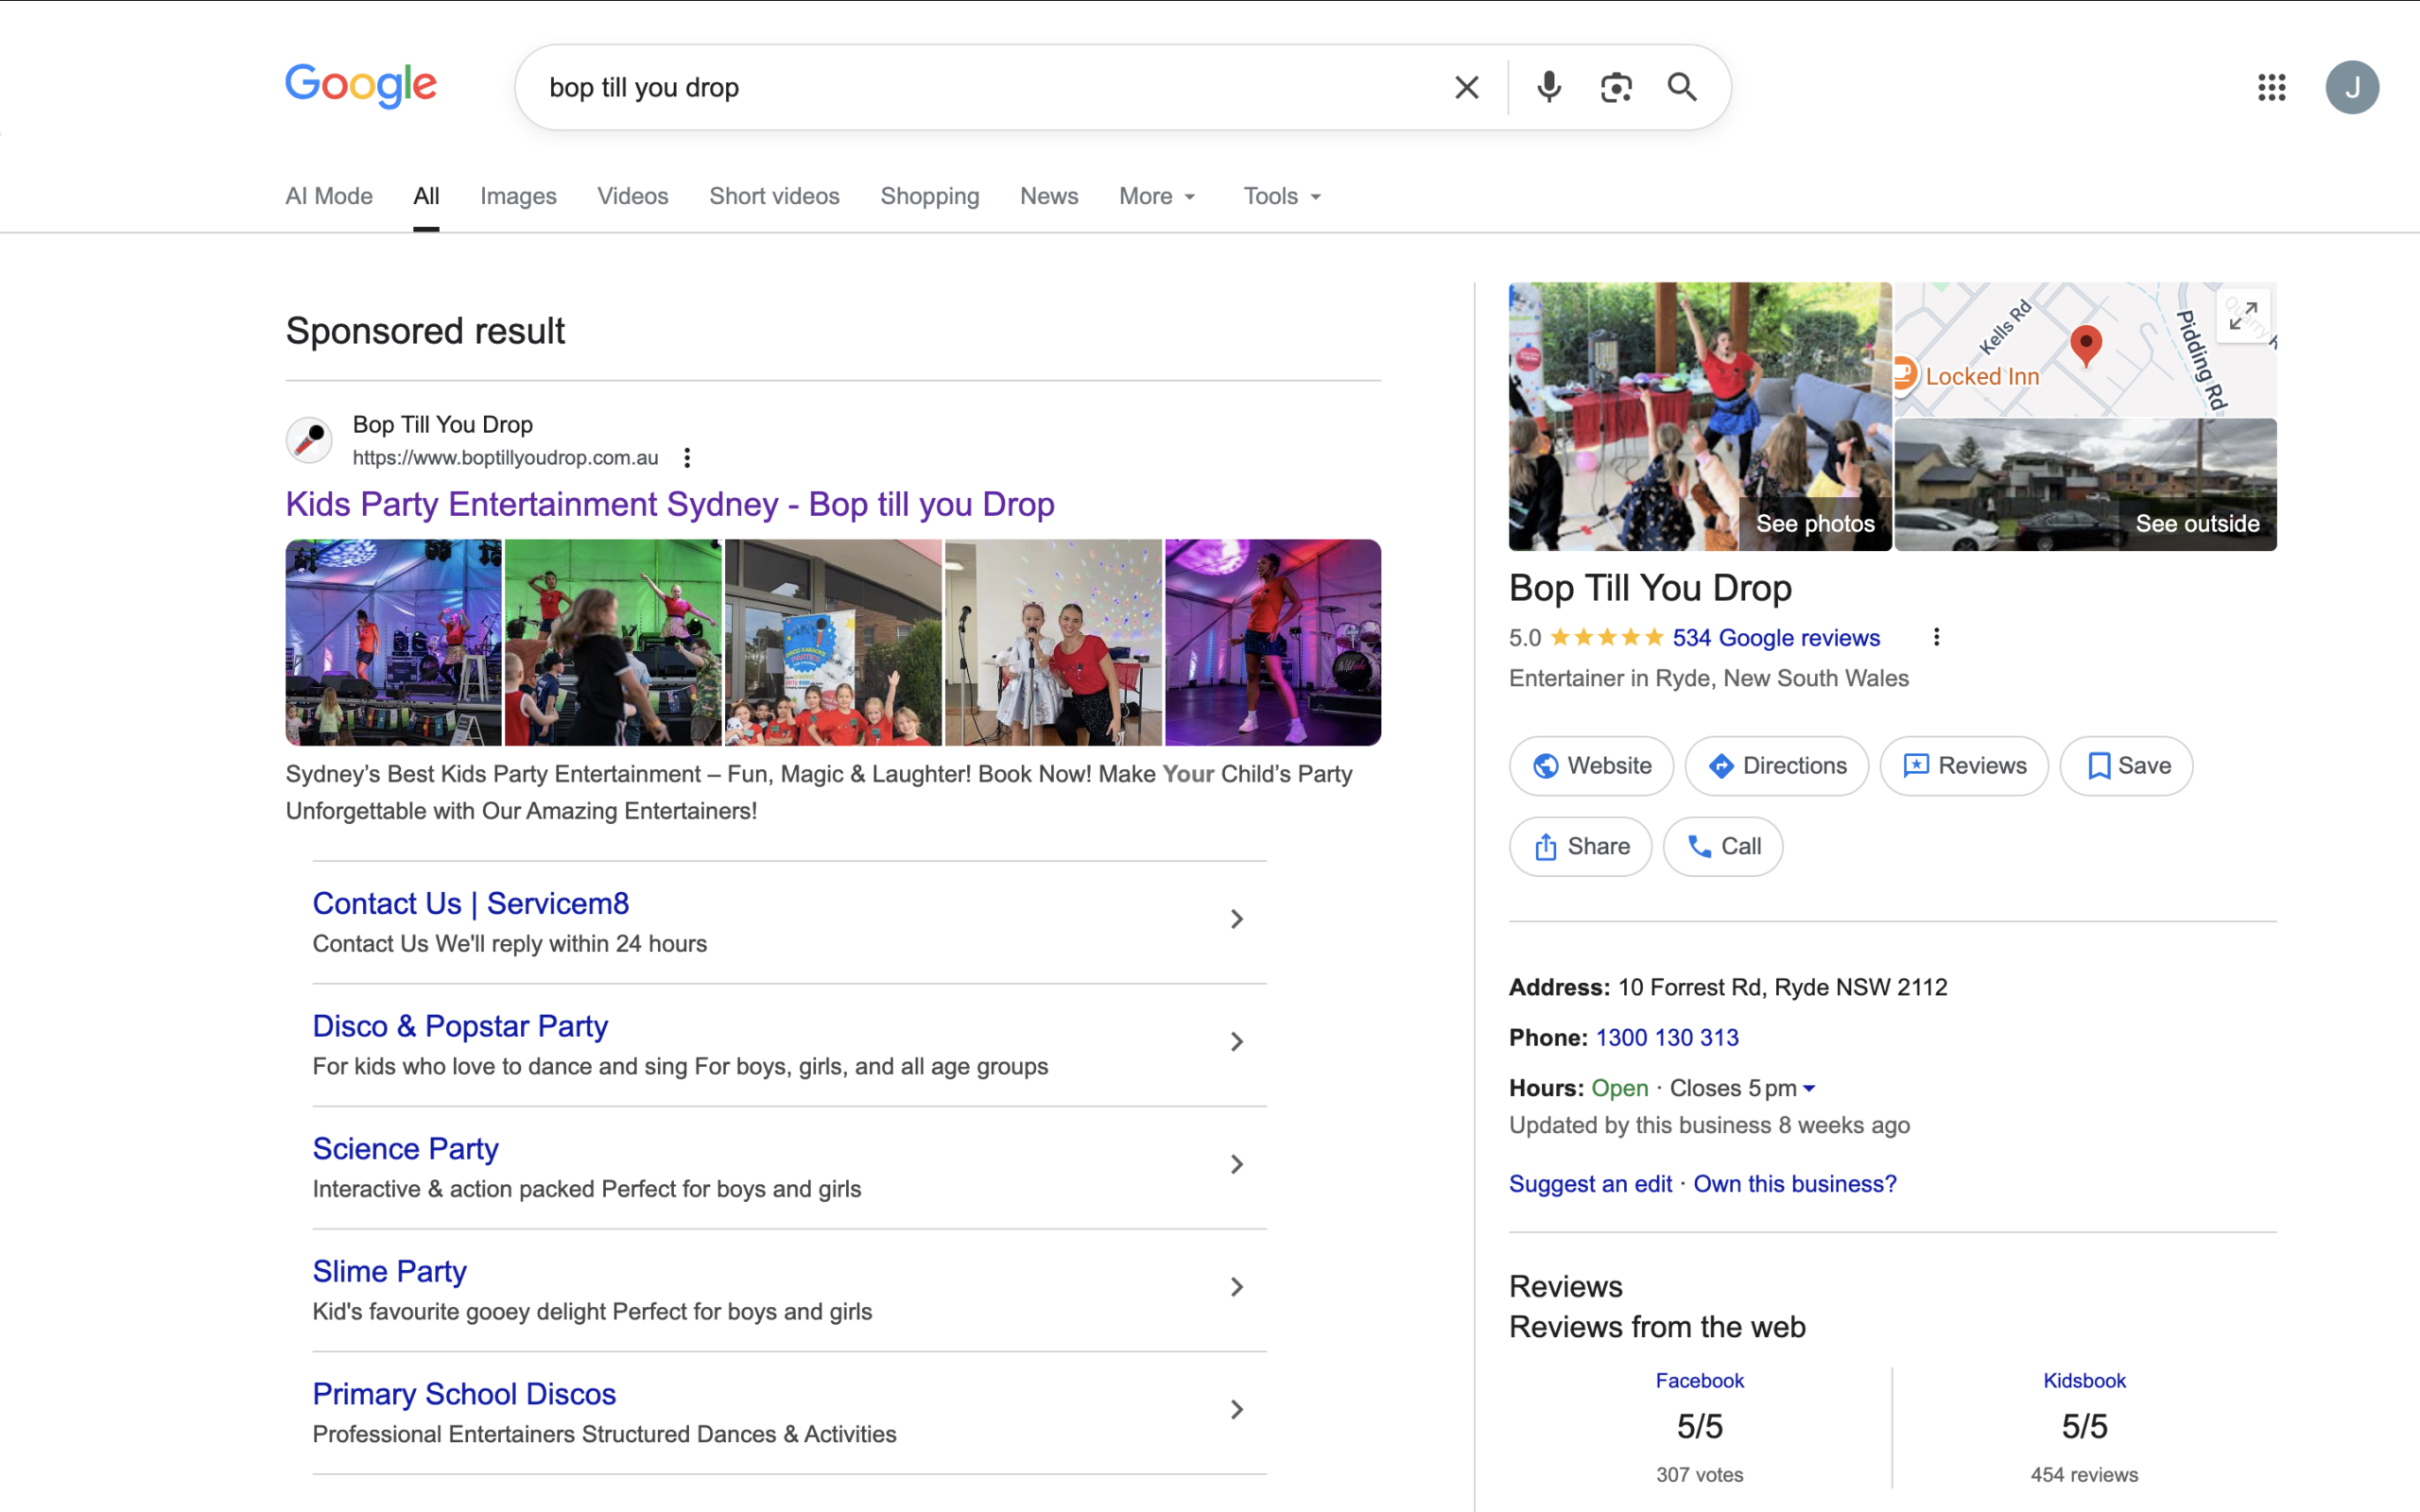
Task: Expand the Disco & Popstar Party chevron
Action: pyautogui.click(x=1237, y=1042)
